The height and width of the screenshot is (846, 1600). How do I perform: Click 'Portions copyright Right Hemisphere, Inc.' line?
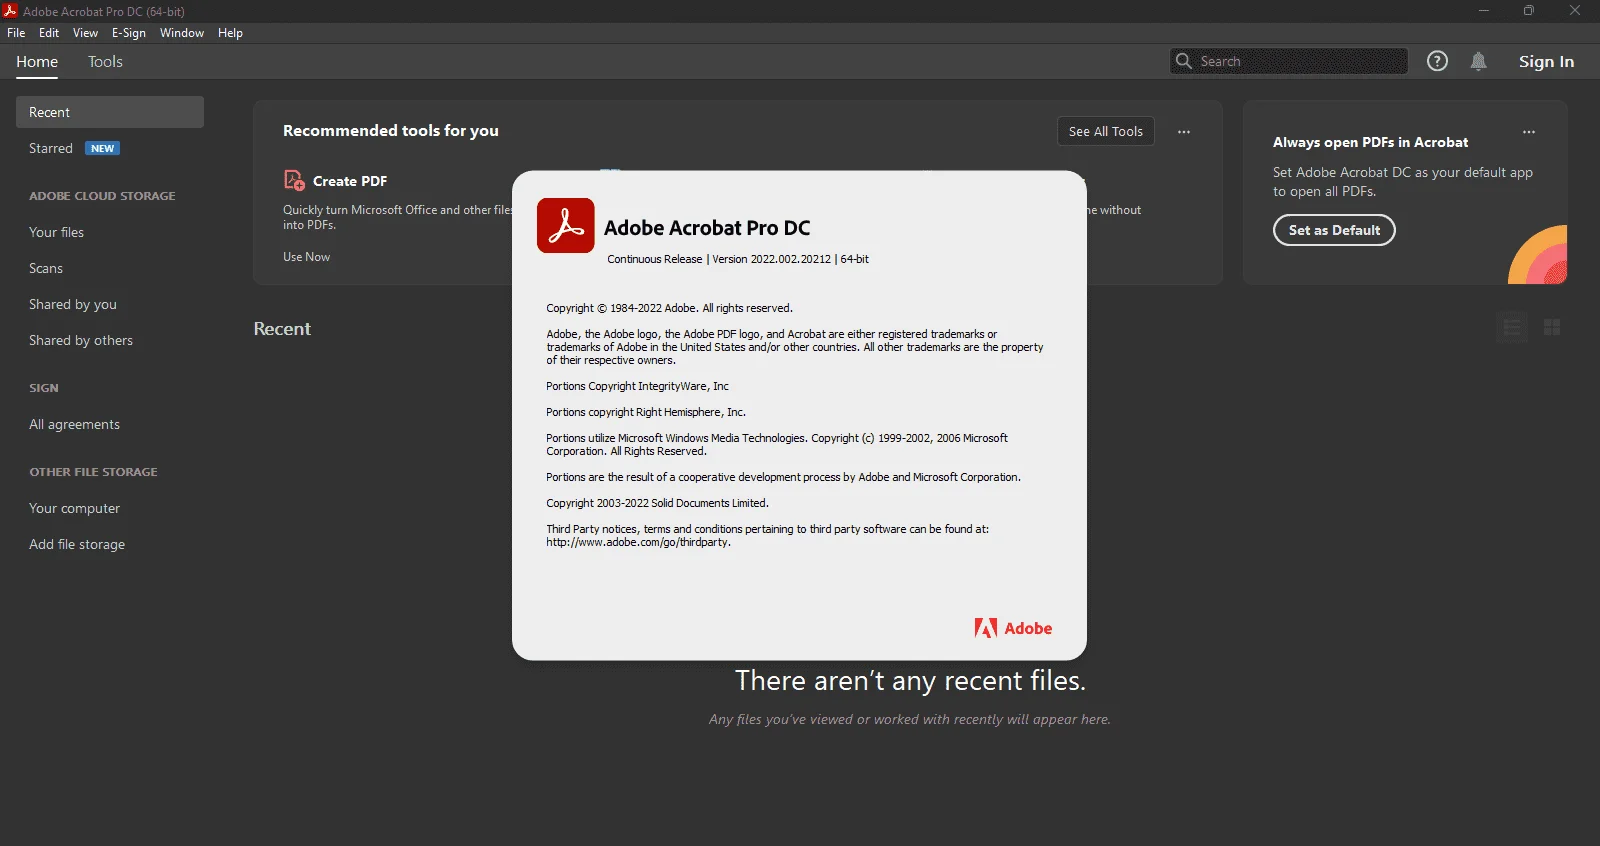[x=646, y=412]
